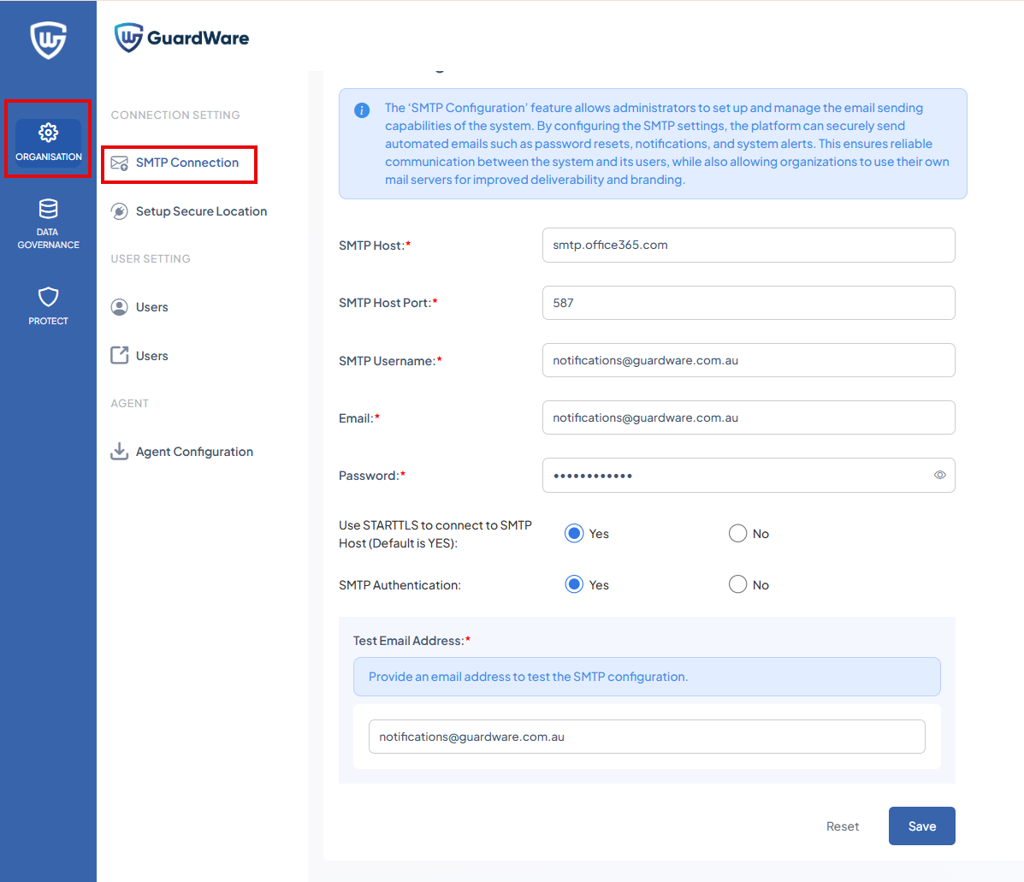
Task: Click the Users person avatar icon
Action: pos(120,307)
